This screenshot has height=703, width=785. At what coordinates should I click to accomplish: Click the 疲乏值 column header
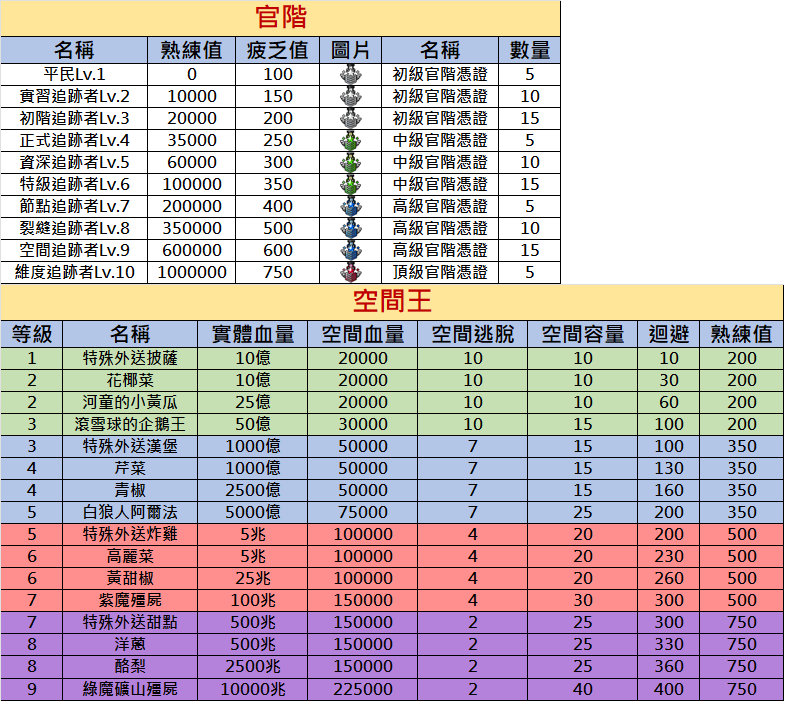[x=277, y=50]
